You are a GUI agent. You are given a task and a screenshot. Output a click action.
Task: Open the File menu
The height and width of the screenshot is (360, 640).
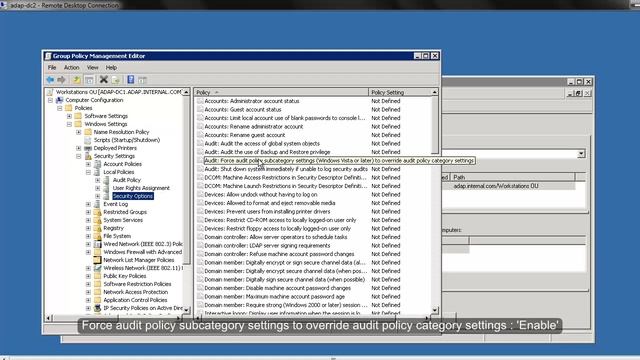pyautogui.click(x=52, y=67)
